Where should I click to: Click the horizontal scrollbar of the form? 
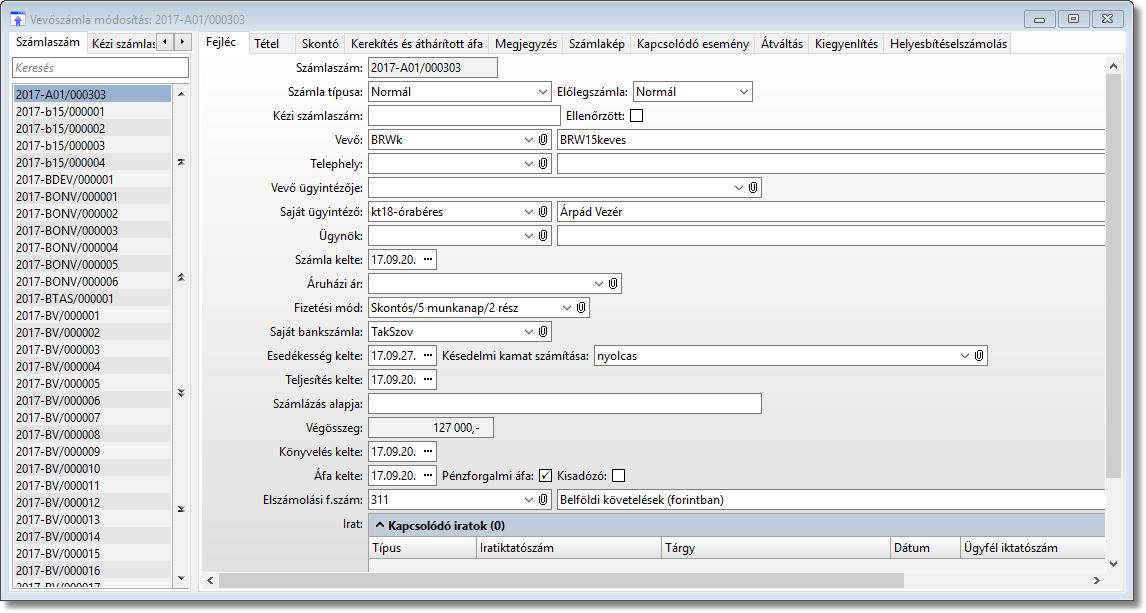561,580
